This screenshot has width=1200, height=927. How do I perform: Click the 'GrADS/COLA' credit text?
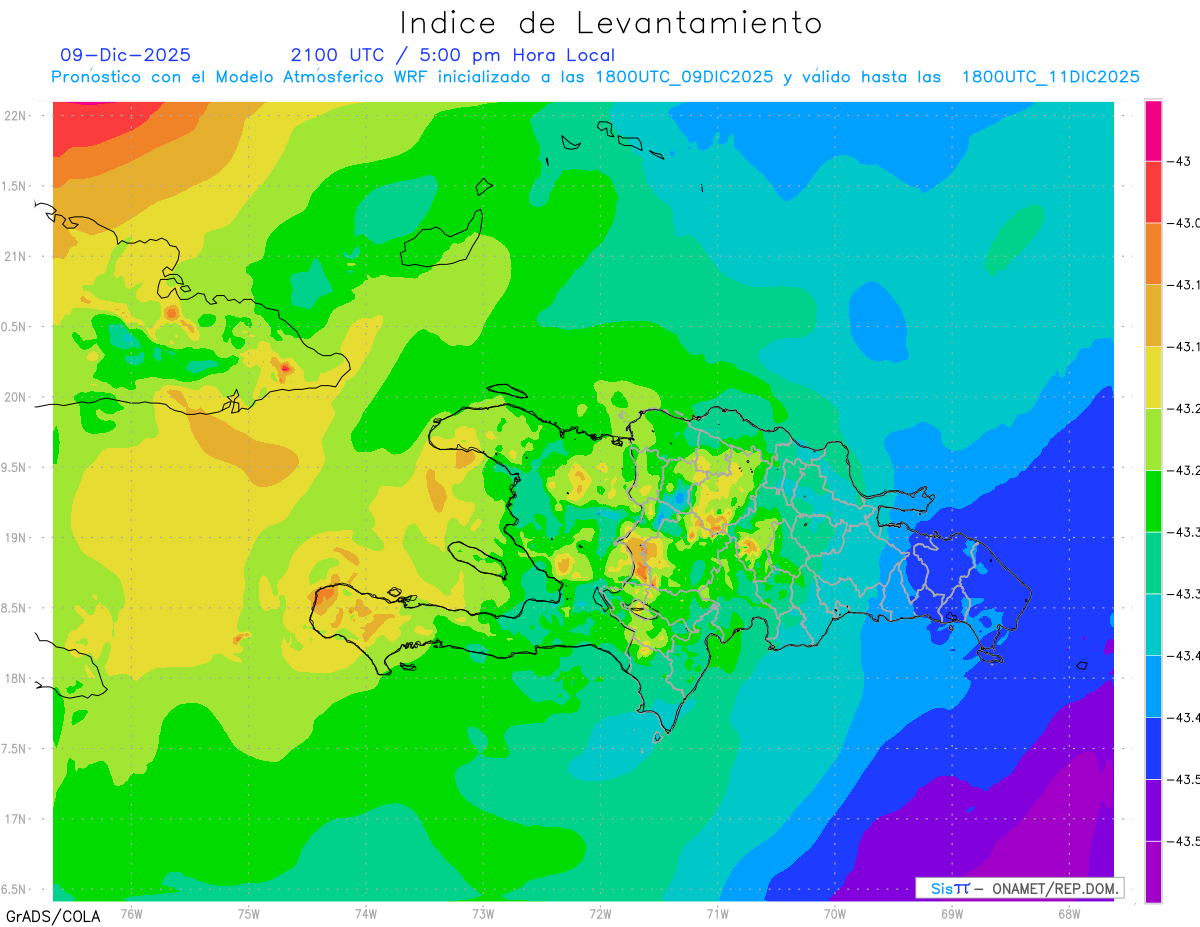coord(52,916)
